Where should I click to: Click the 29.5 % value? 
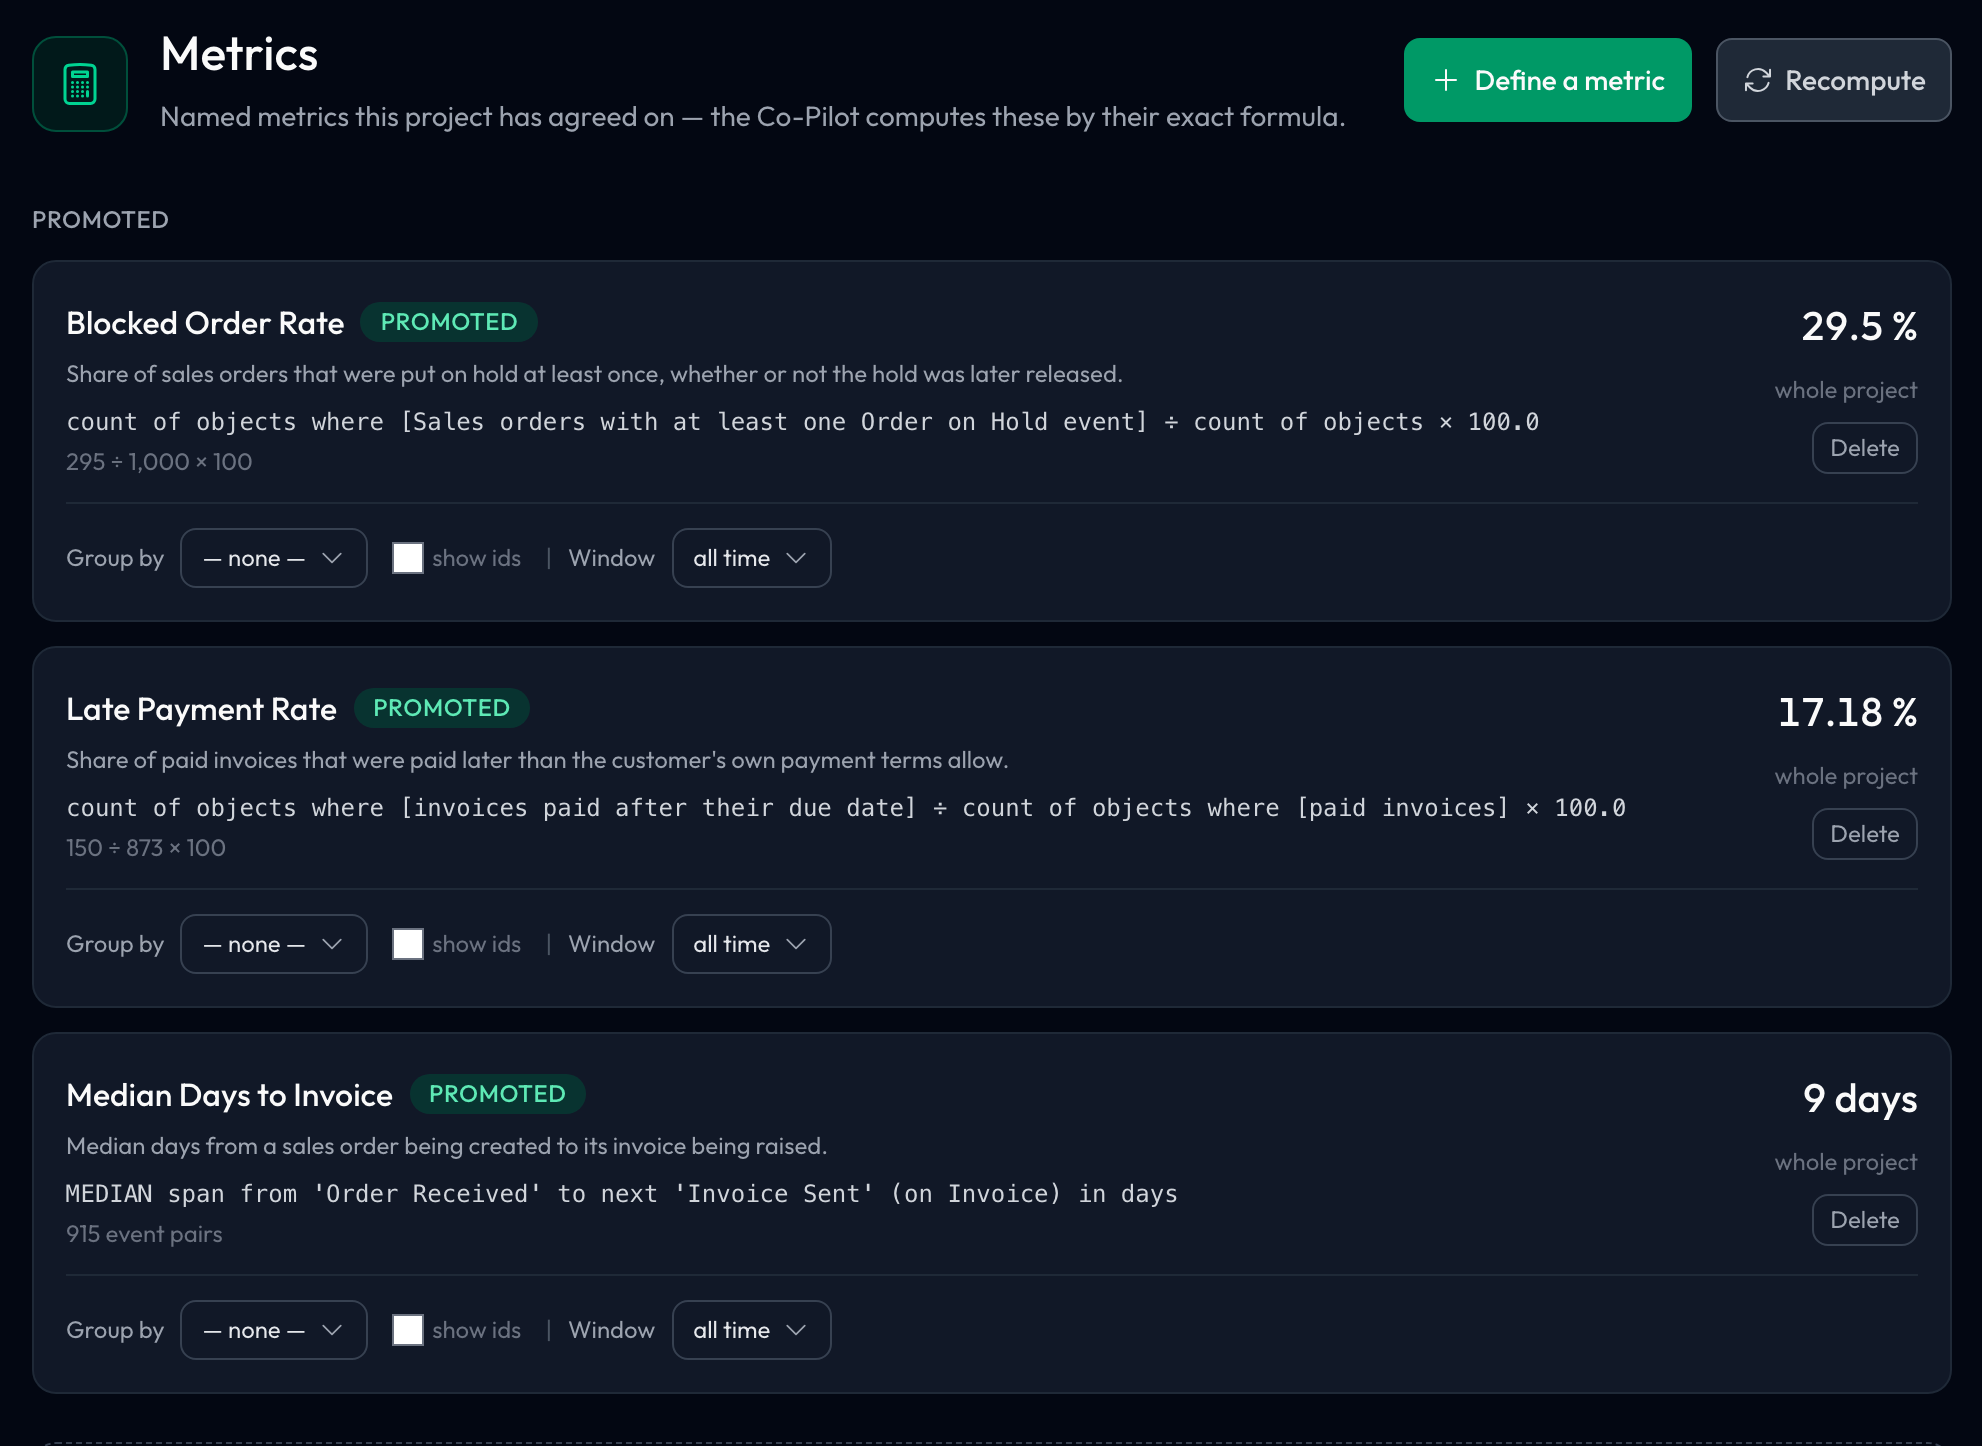(1859, 326)
